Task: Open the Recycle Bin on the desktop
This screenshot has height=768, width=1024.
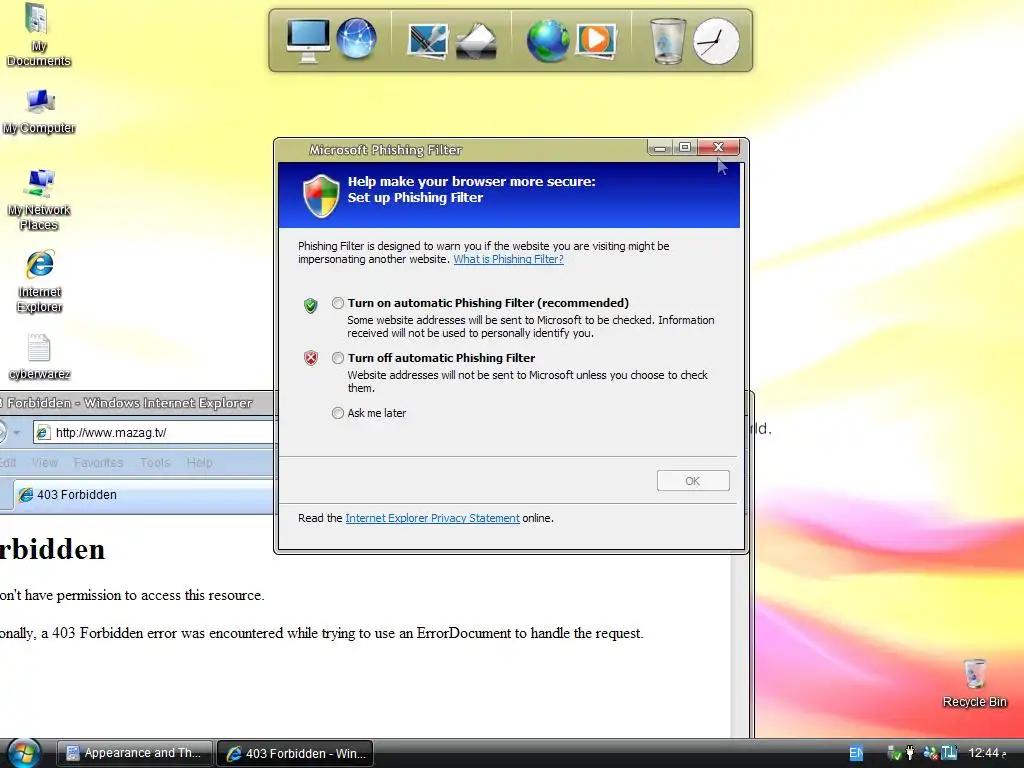Action: click(x=974, y=683)
